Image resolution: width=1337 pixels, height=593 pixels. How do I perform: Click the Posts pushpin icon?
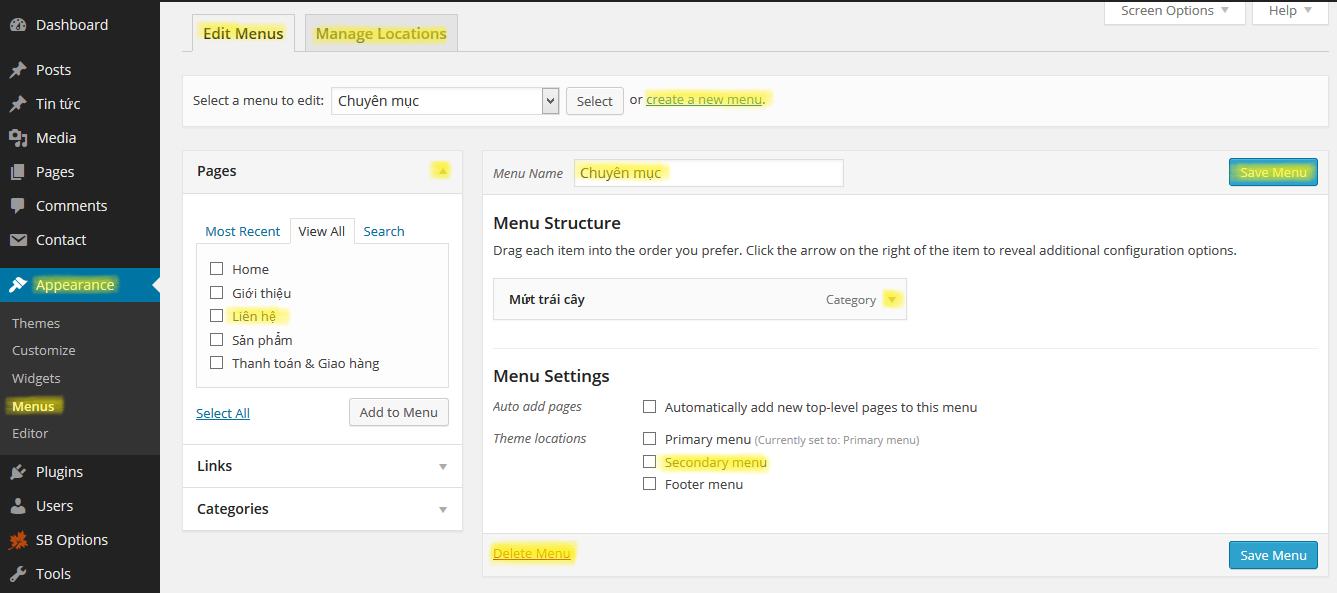(x=18, y=70)
